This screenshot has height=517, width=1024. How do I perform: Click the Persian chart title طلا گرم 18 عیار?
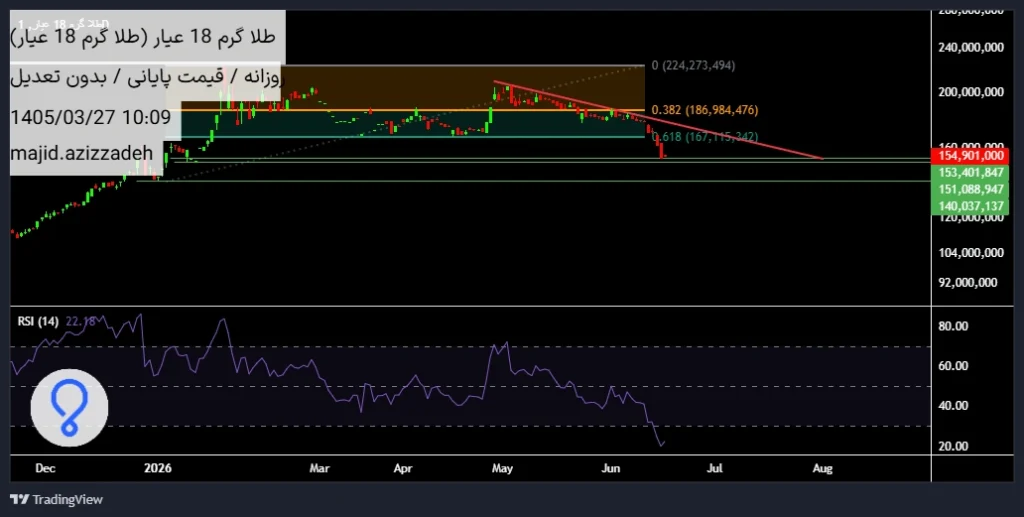click(x=143, y=37)
